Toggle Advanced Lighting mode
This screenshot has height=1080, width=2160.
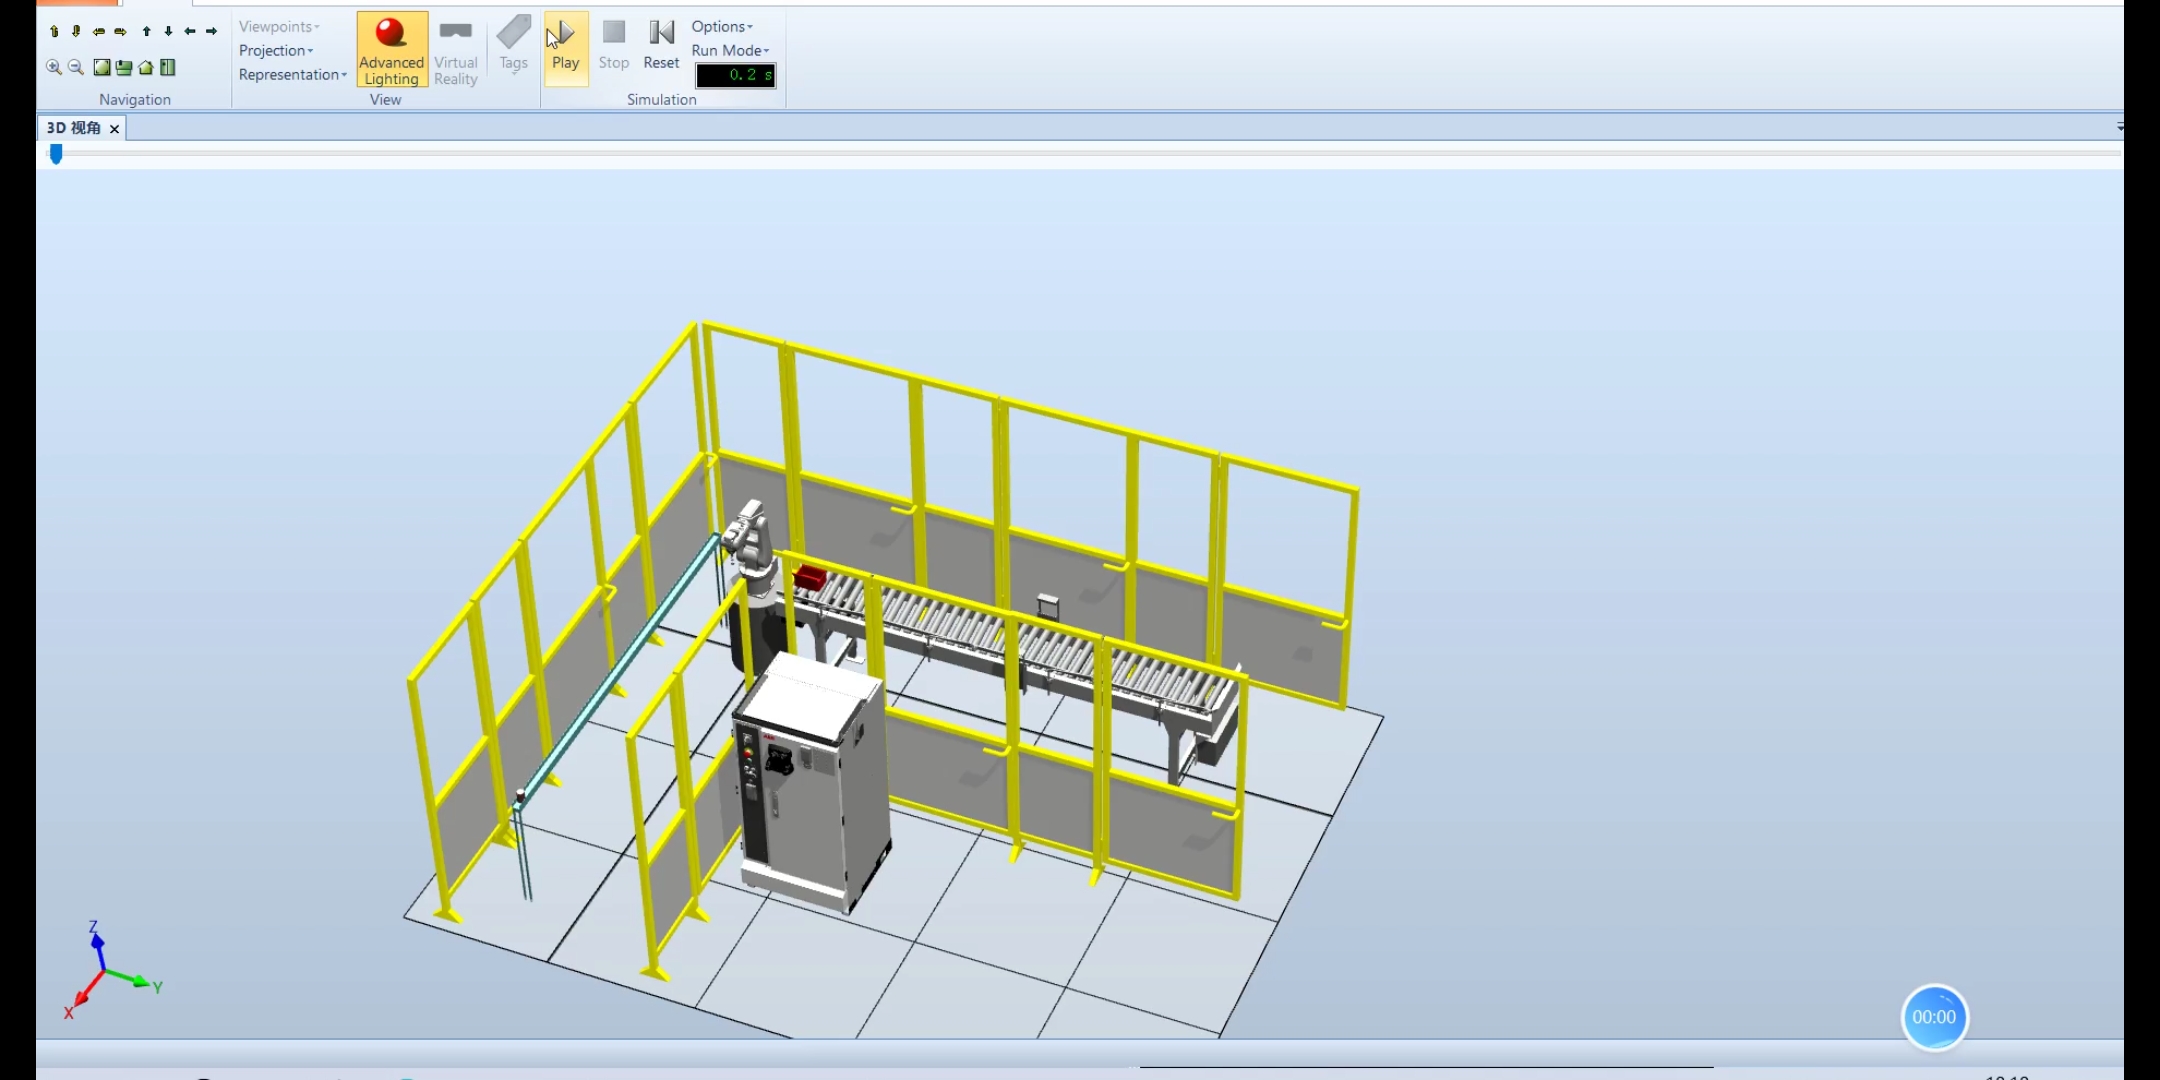[391, 48]
